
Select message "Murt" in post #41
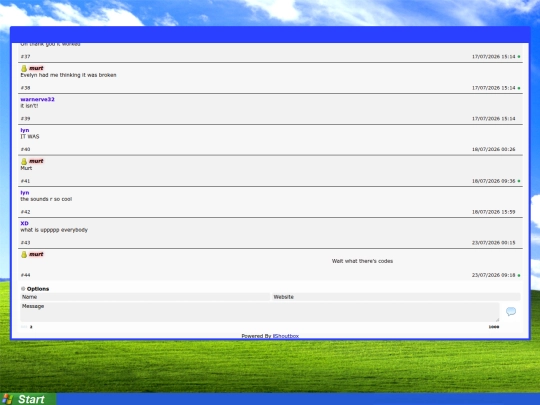(x=26, y=168)
